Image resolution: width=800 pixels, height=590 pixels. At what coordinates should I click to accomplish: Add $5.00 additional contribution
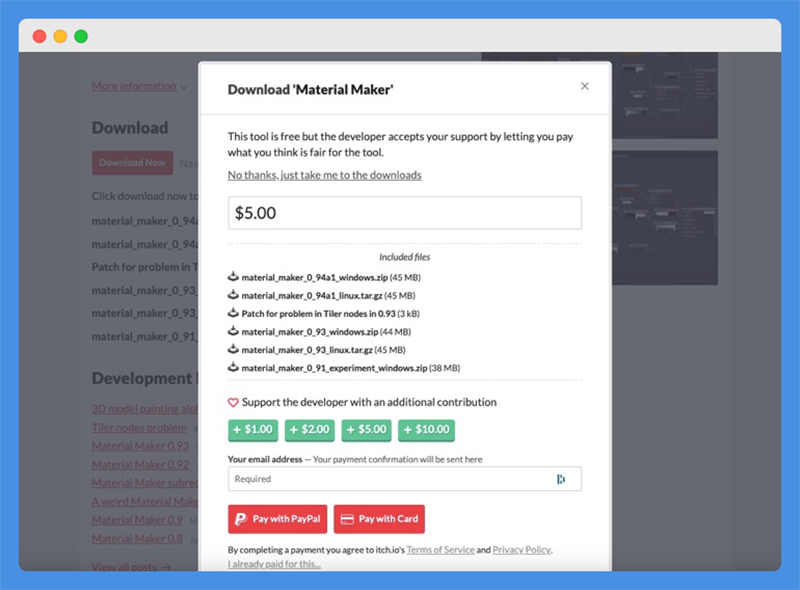pos(367,430)
